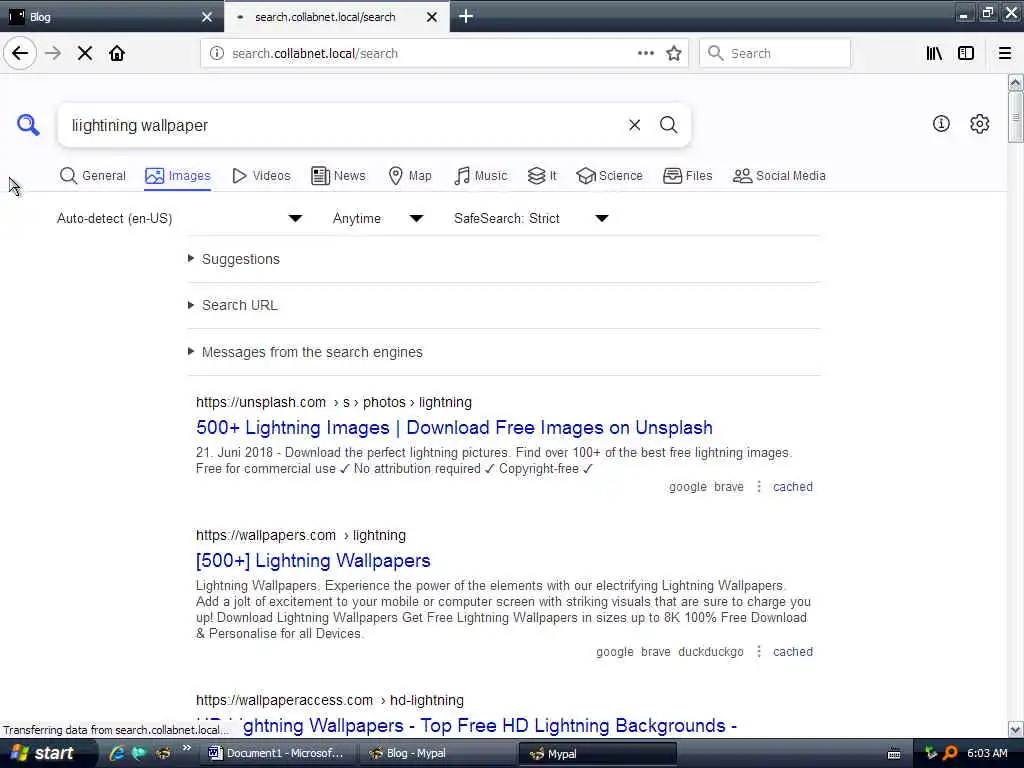Screen dimensions: 1024x768
Task: Open more options for Unsplash result
Action: 759,487
